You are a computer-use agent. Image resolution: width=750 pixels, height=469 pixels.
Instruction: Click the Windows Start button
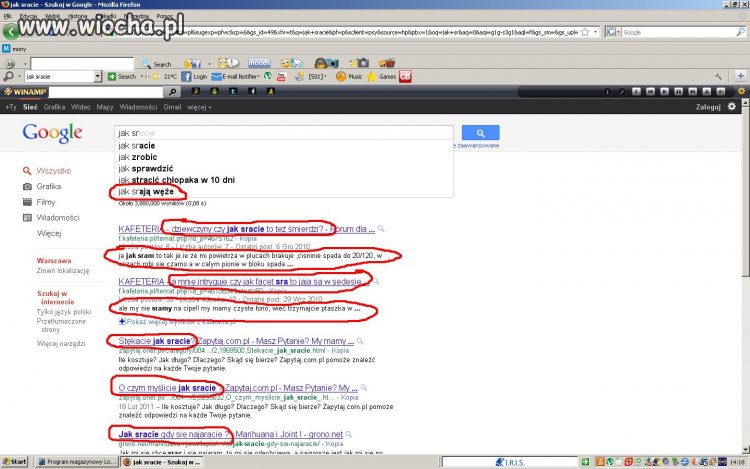point(14,461)
